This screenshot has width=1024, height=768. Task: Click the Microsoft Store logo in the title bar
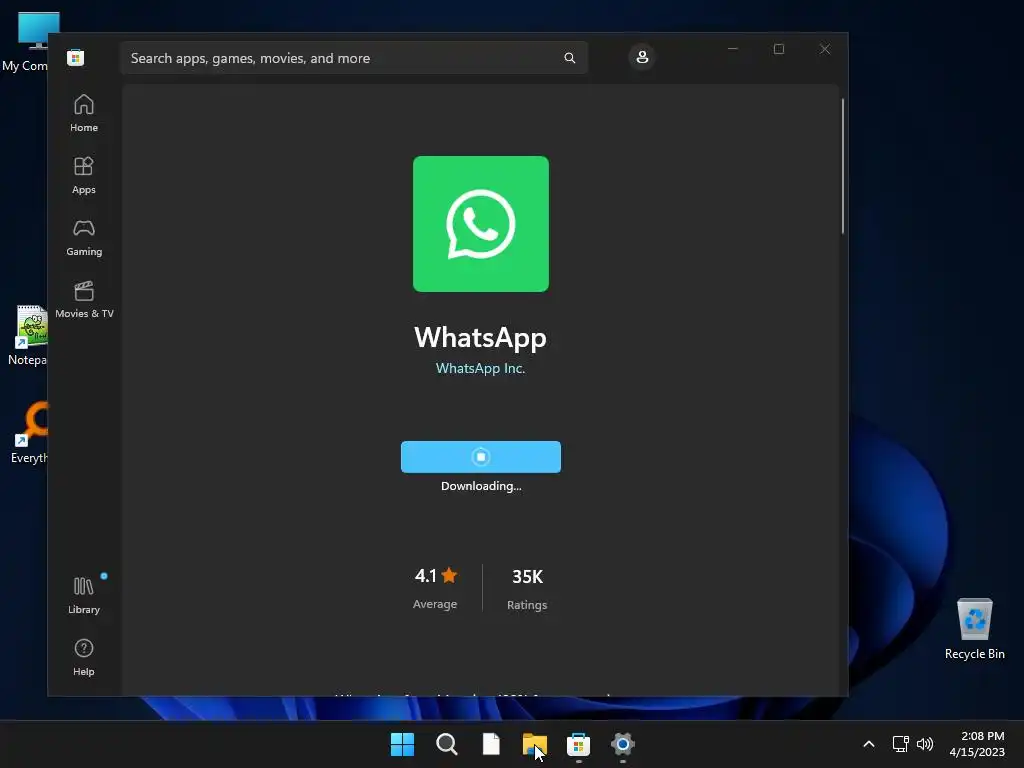[75, 57]
